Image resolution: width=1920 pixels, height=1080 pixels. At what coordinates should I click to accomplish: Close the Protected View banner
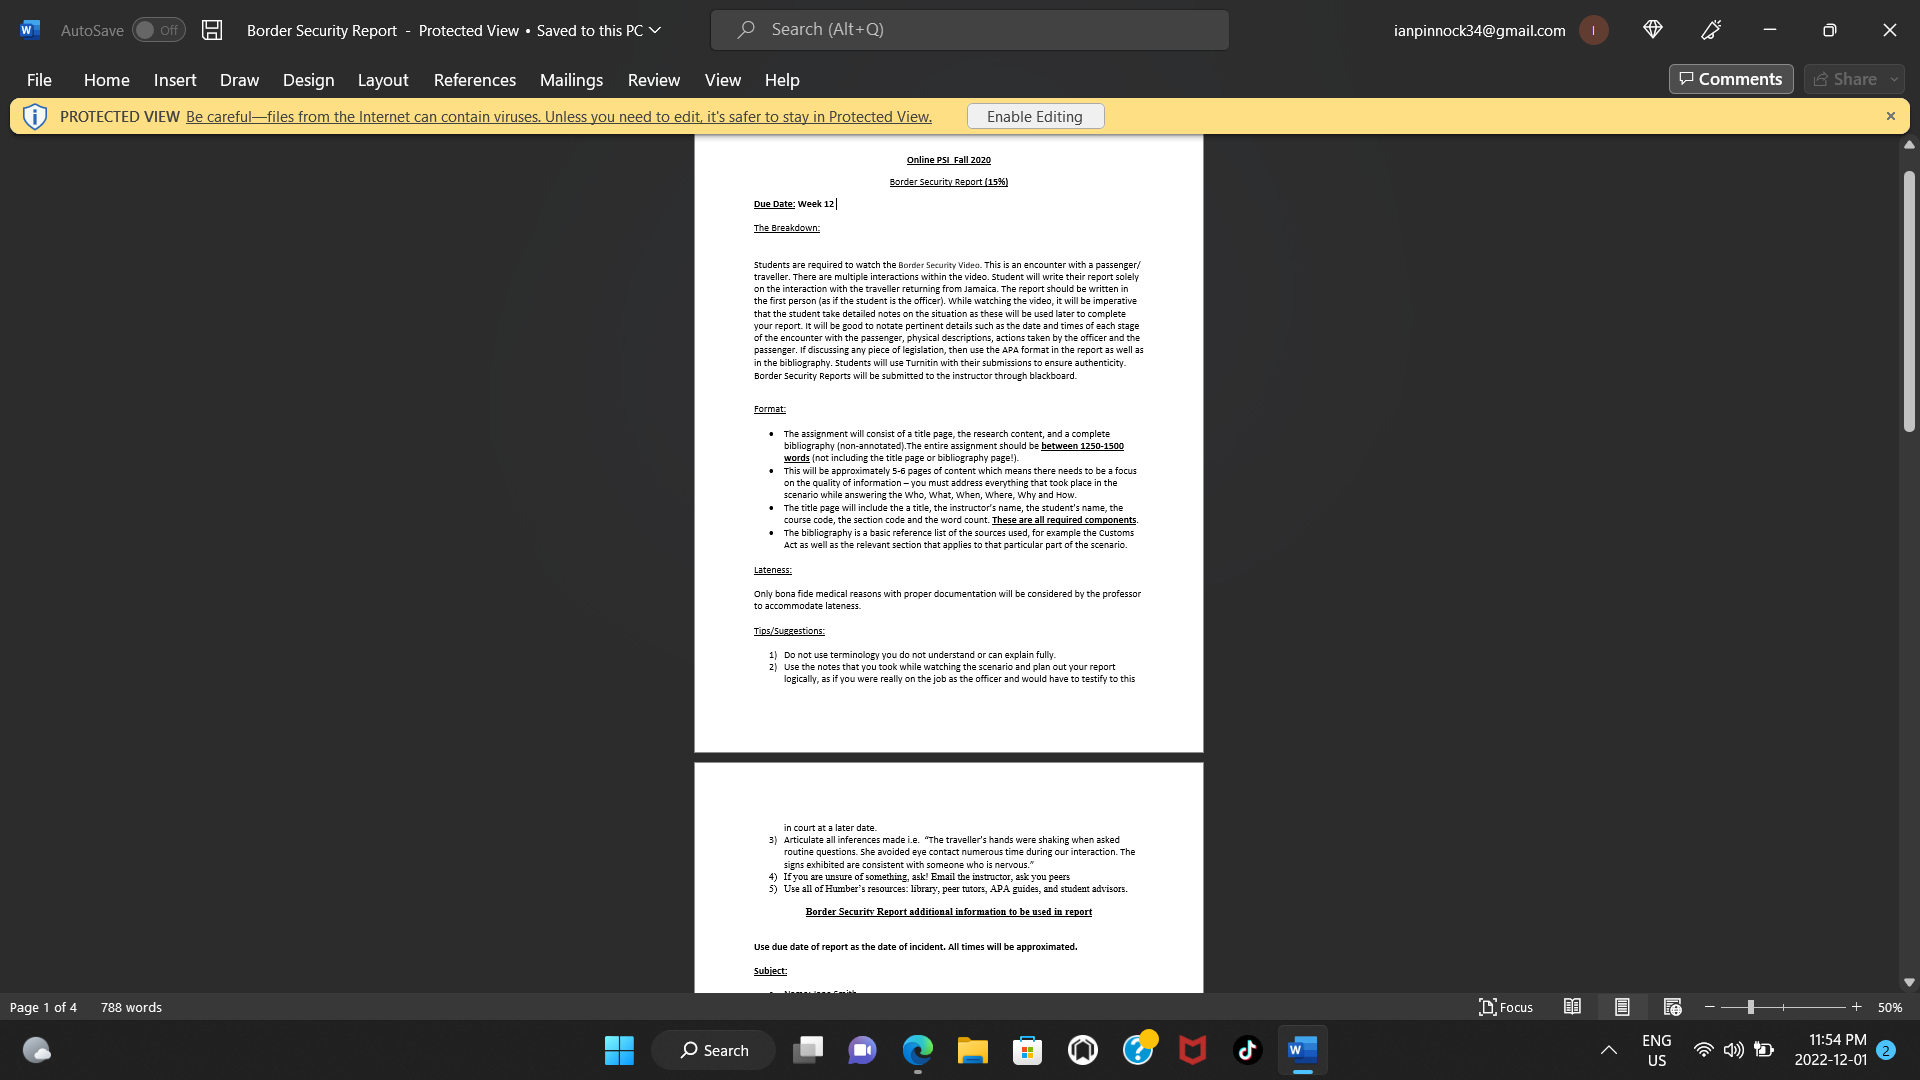pyautogui.click(x=1890, y=116)
